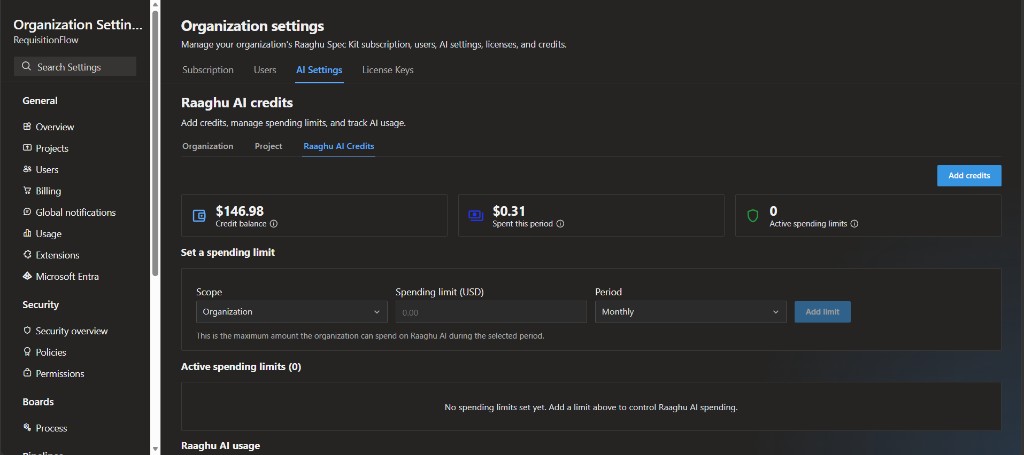This screenshot has width=1024, height=455.
Task: Click the Global notifications icon
Action: pyautogui.click(x=27, y=212)
